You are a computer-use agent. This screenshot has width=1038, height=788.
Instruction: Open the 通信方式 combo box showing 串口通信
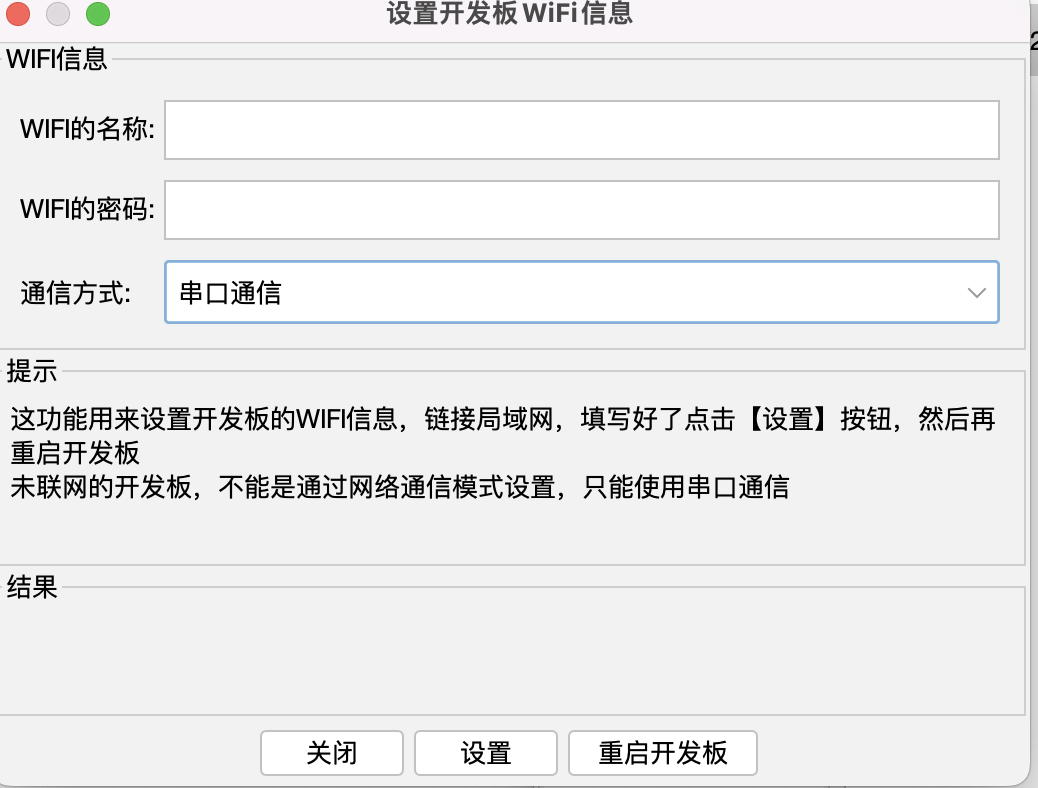point(560,293)
